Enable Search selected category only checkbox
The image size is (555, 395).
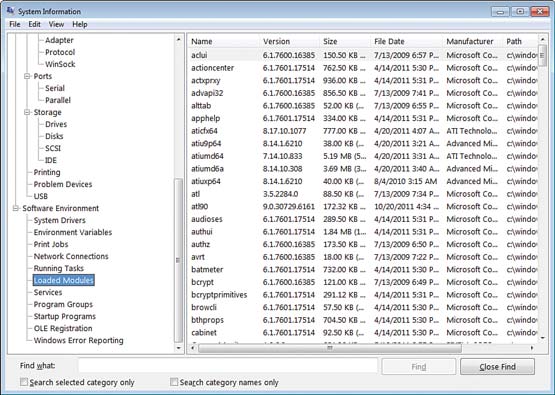pos(24,382)
